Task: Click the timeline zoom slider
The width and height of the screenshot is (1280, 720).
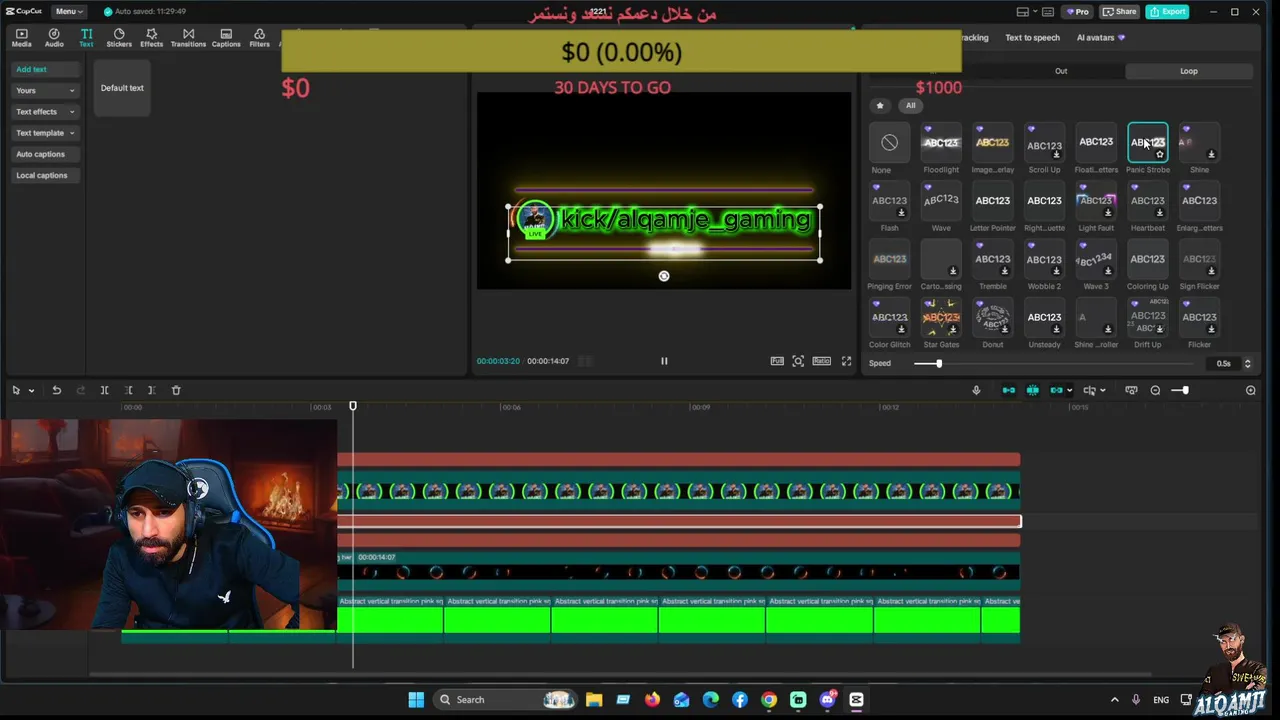Action: pyautogui.click(x=1180, y=390)
